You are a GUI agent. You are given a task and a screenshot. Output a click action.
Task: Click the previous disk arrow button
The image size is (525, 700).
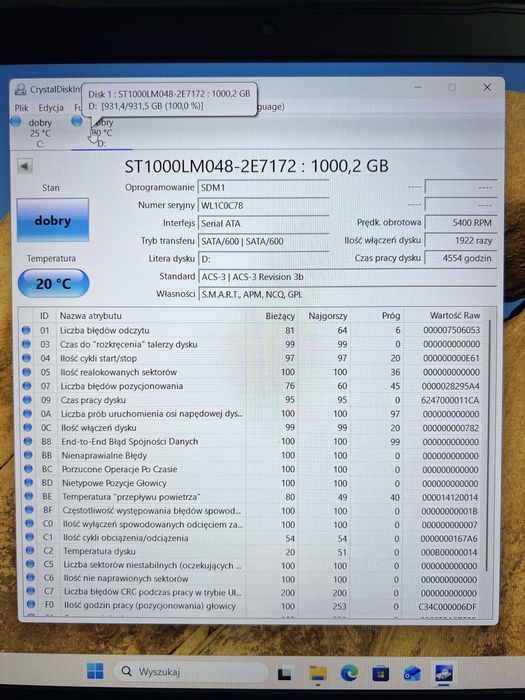pos(25,167)
